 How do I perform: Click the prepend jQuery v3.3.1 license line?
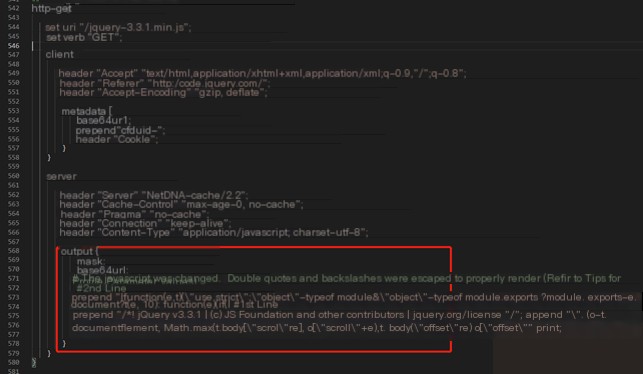(x=339, y=315)
